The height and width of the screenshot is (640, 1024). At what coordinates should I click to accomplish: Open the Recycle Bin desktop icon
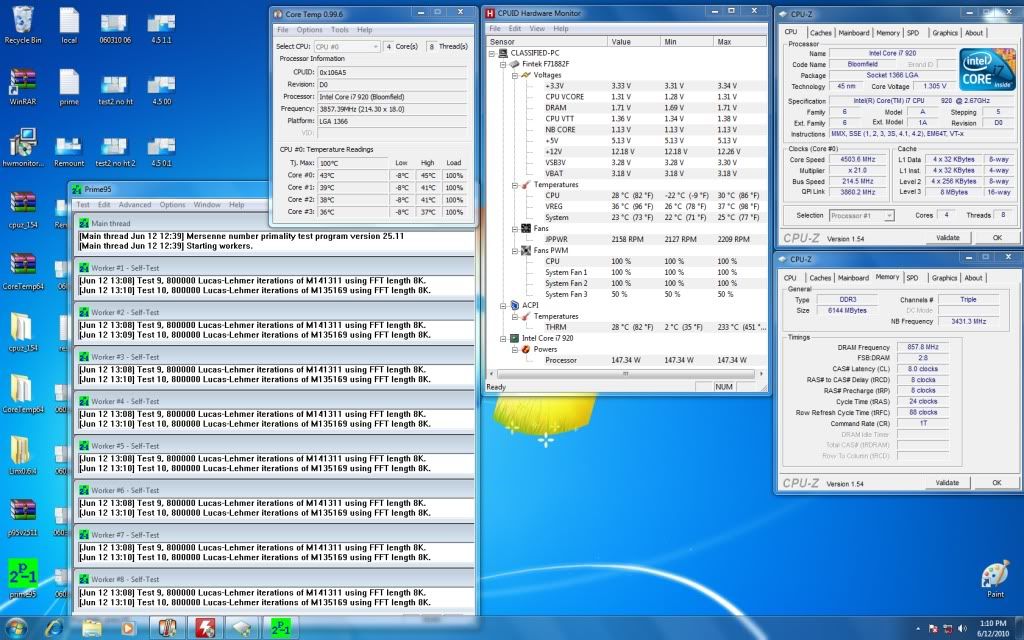(22, 22)
